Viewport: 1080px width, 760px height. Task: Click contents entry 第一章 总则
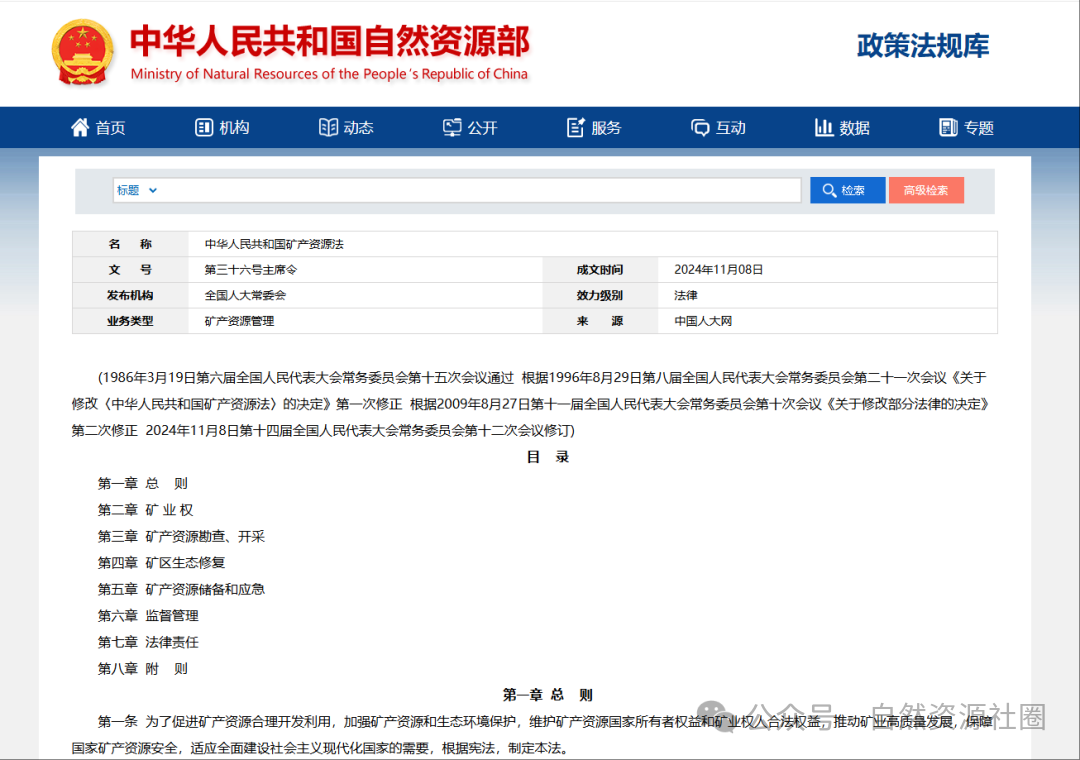(143, 483)
